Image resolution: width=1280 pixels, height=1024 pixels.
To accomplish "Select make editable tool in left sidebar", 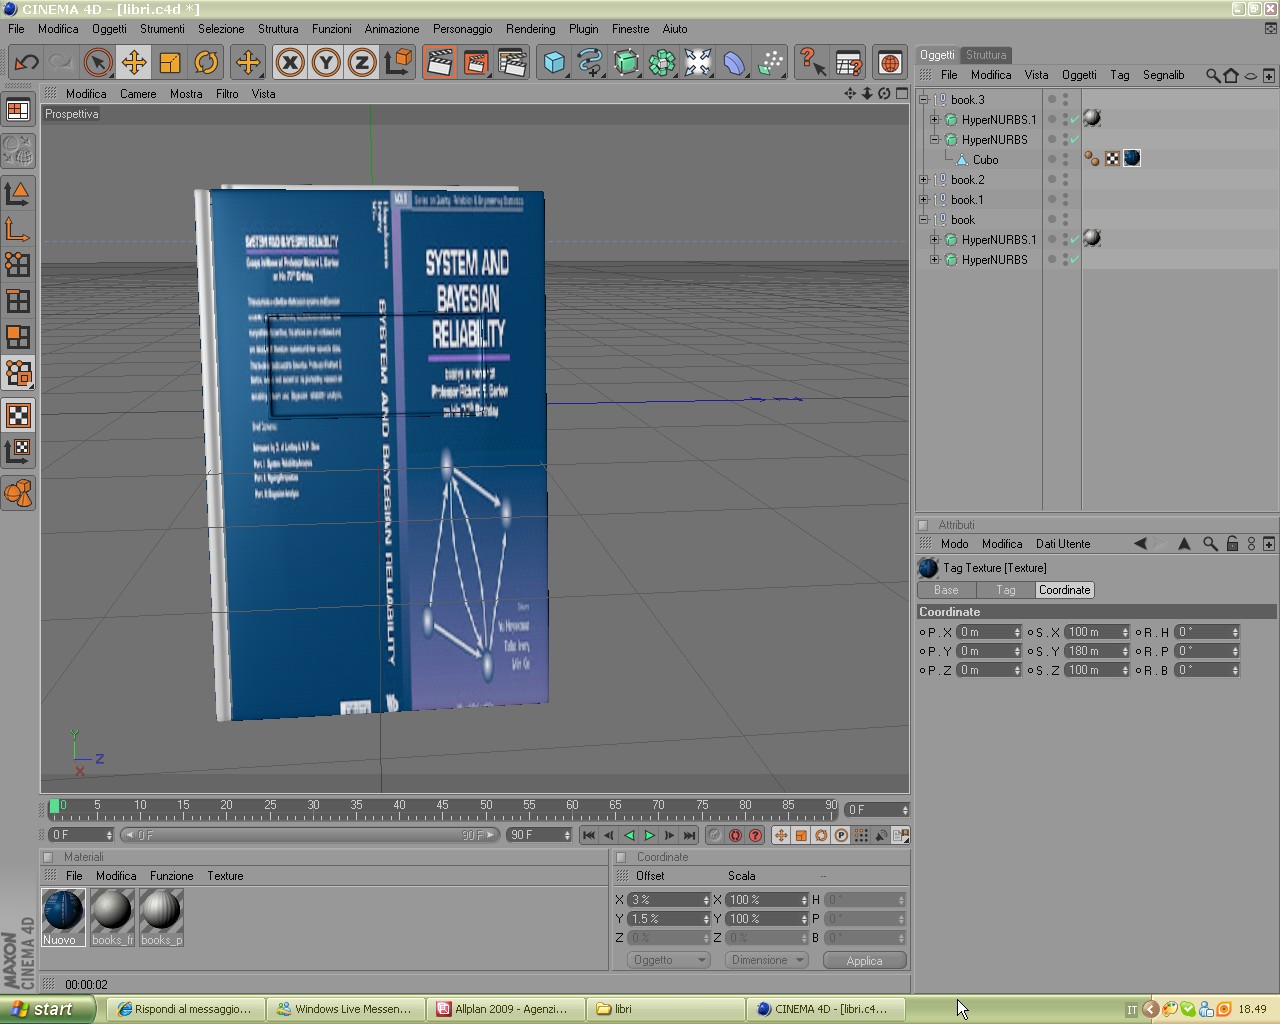I will 18,151.
